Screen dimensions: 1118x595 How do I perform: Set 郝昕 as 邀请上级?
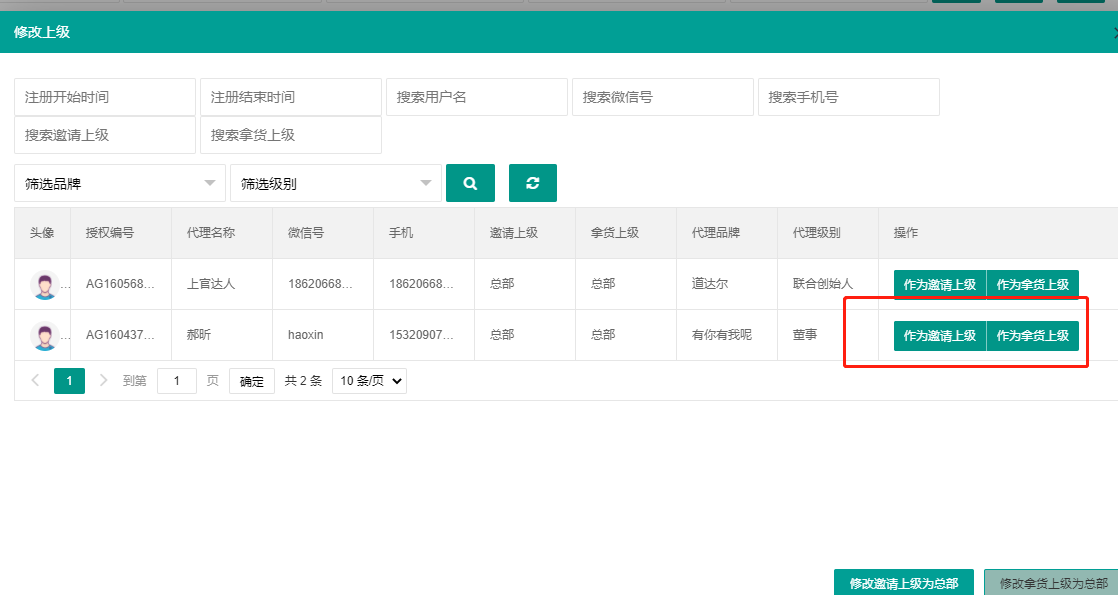pos(939,336)
